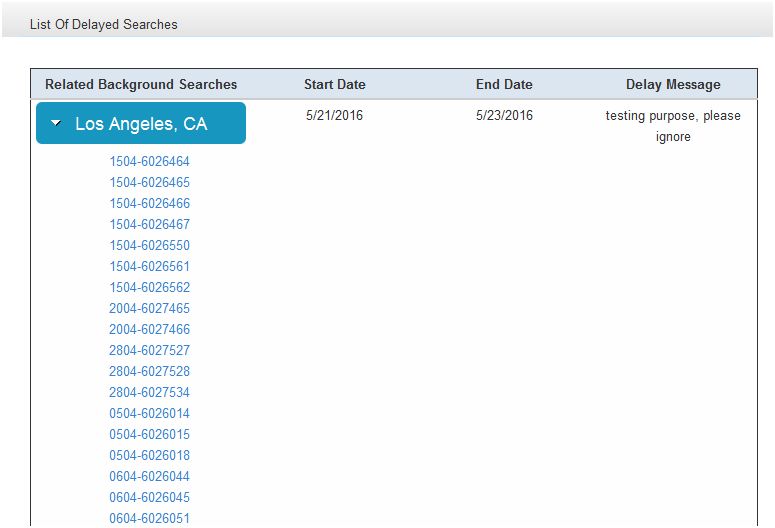Image resolution: width=775 pixels, height=528 pixels.
Task: Open search 0504-6026018
Action: [149, 455]
